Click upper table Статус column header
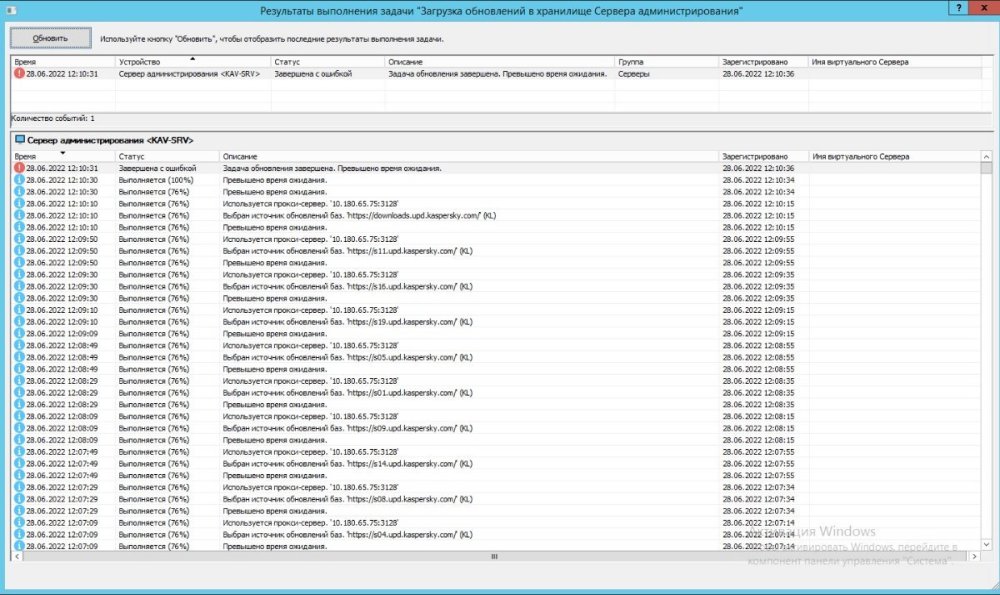This screenshot has height=595, width=1000. point(328,62)
